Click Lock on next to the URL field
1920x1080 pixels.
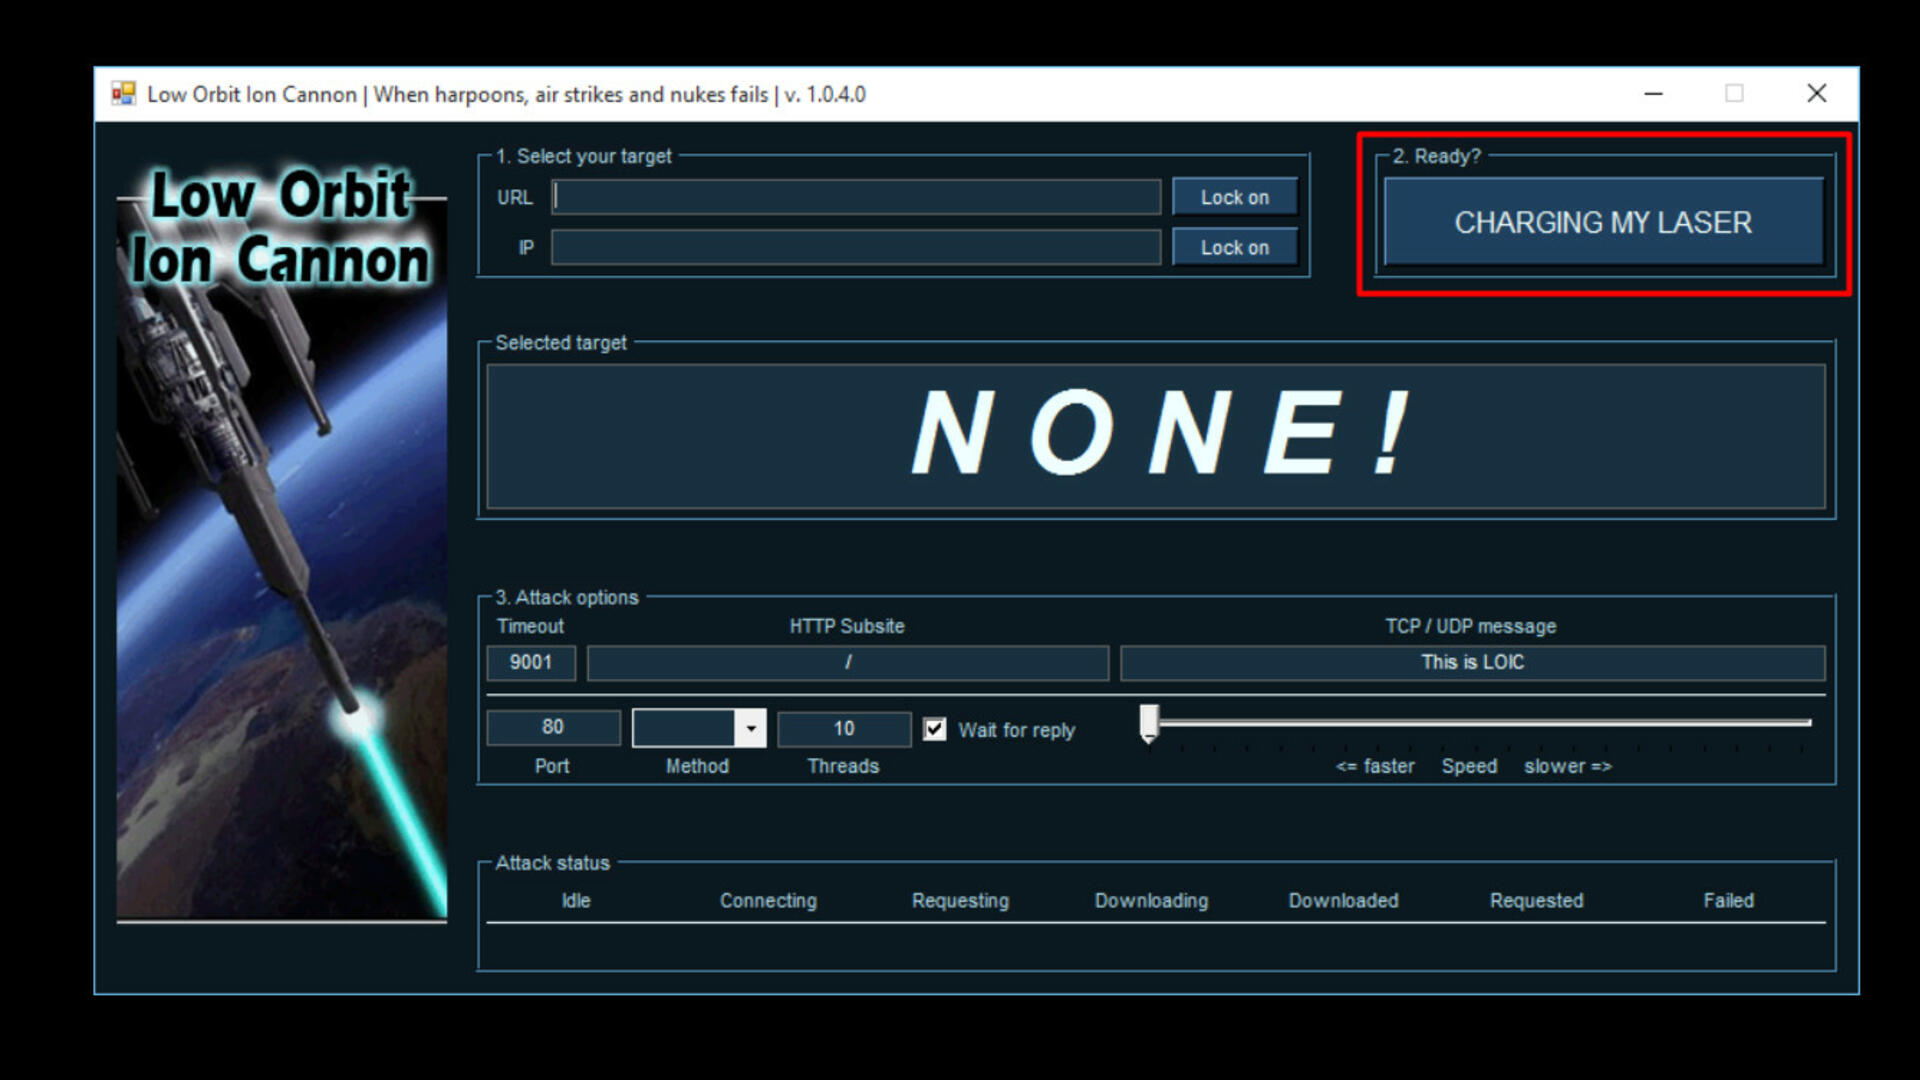point(1235,197)
